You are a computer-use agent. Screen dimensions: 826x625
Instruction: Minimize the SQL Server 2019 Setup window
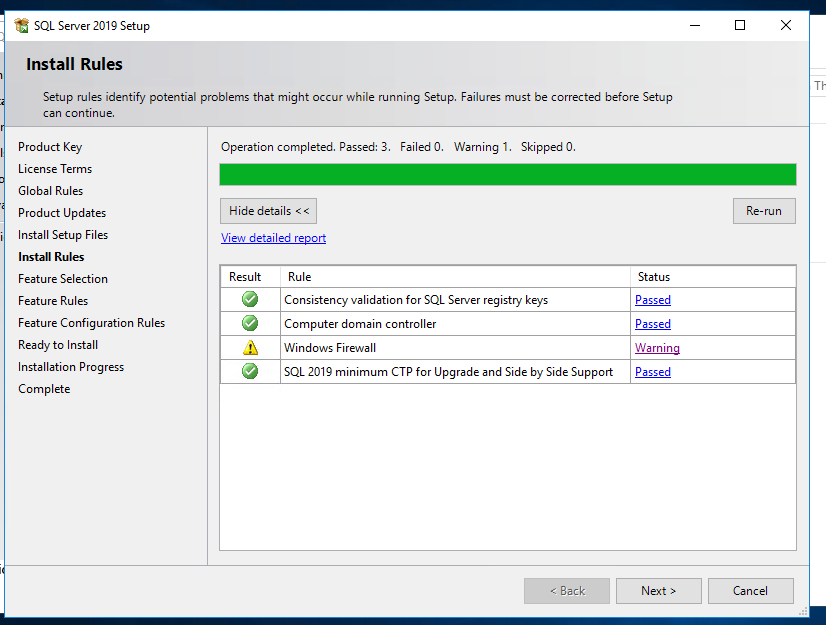tap(695, 25)
